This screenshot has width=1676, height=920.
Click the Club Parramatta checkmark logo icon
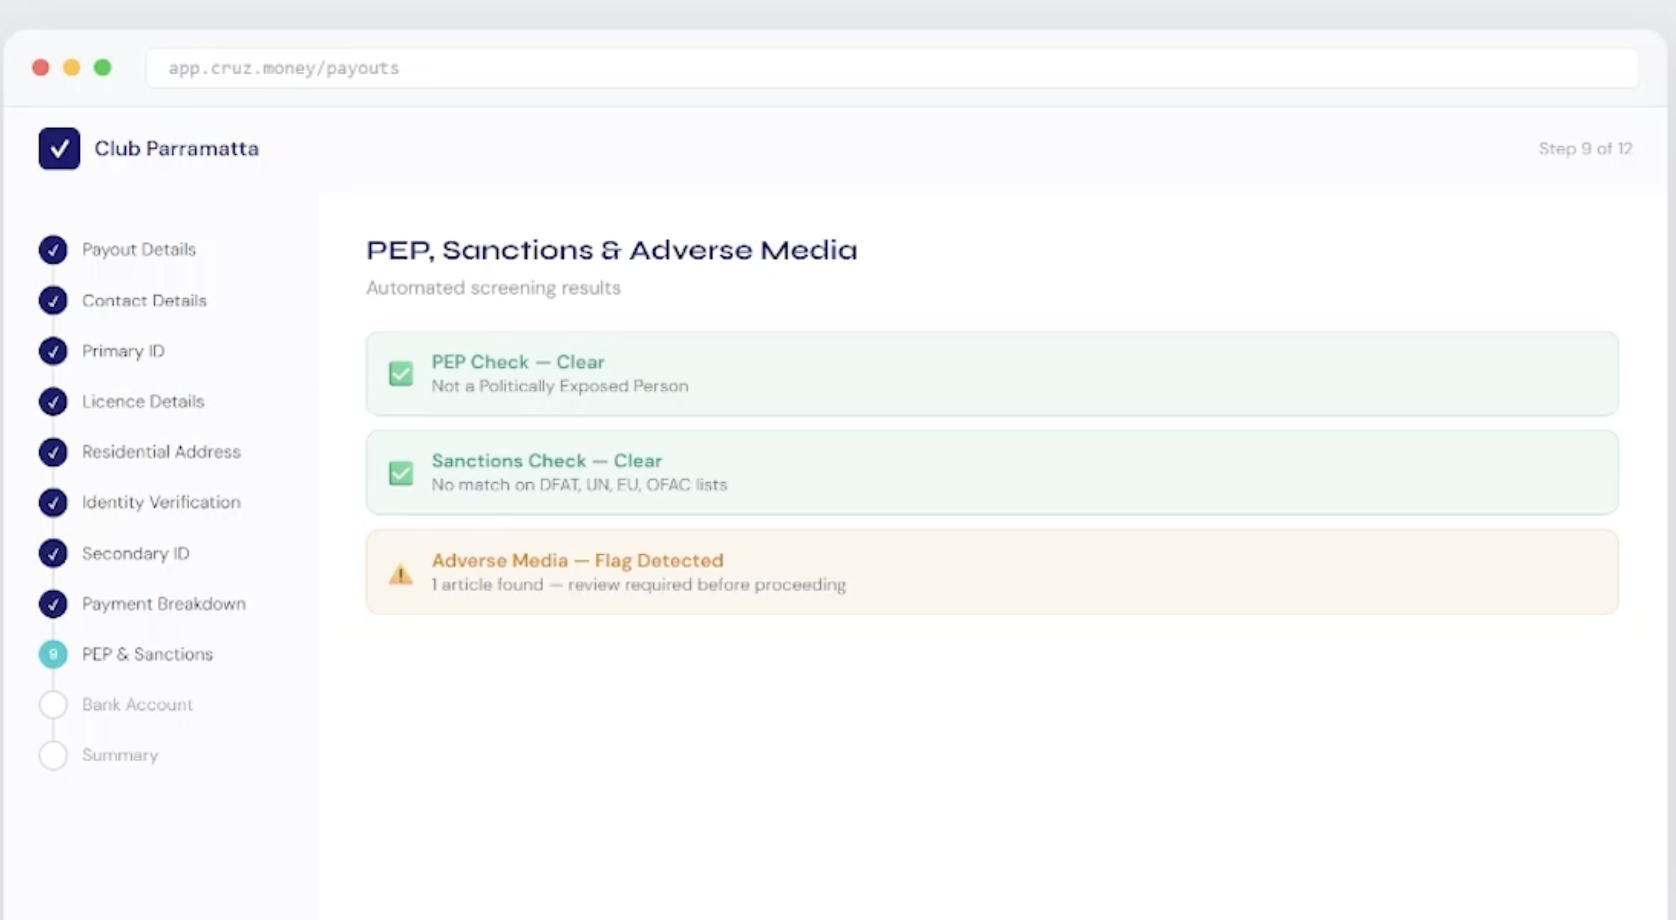click(x=59, y=148)
